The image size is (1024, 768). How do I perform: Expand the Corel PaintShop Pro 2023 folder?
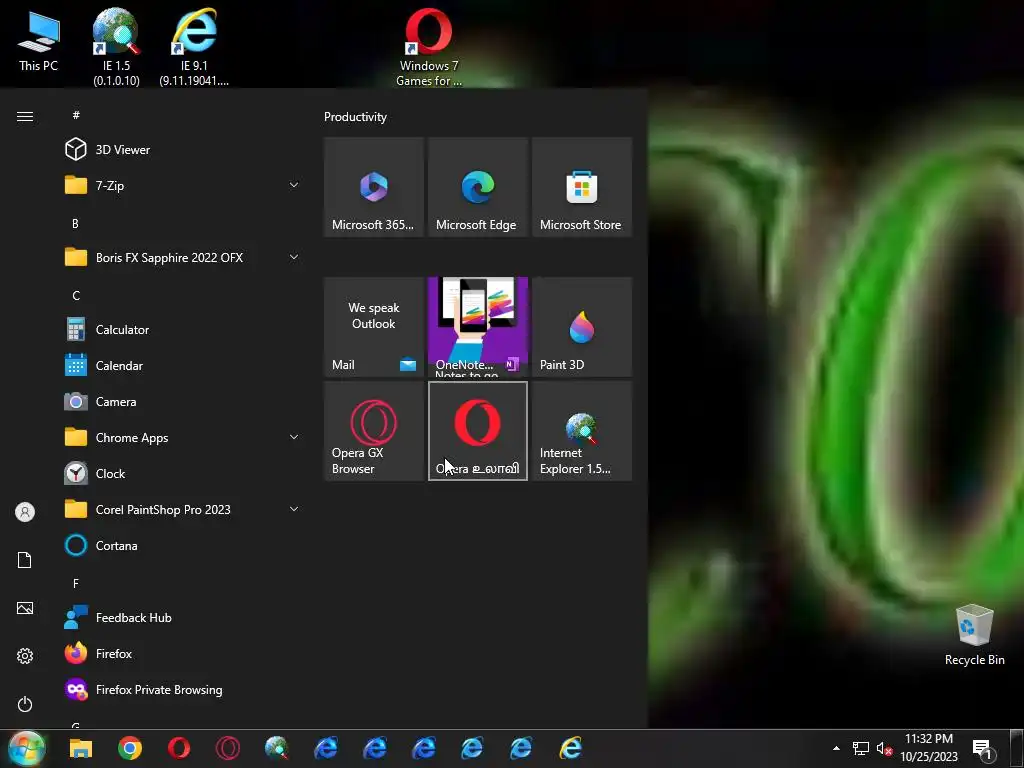coord(183,509)
